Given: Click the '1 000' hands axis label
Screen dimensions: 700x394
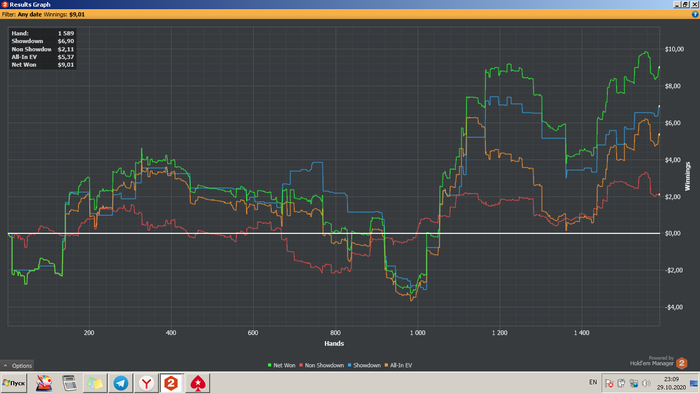Looking at the screenshot, I should click(x=417, y=333).
